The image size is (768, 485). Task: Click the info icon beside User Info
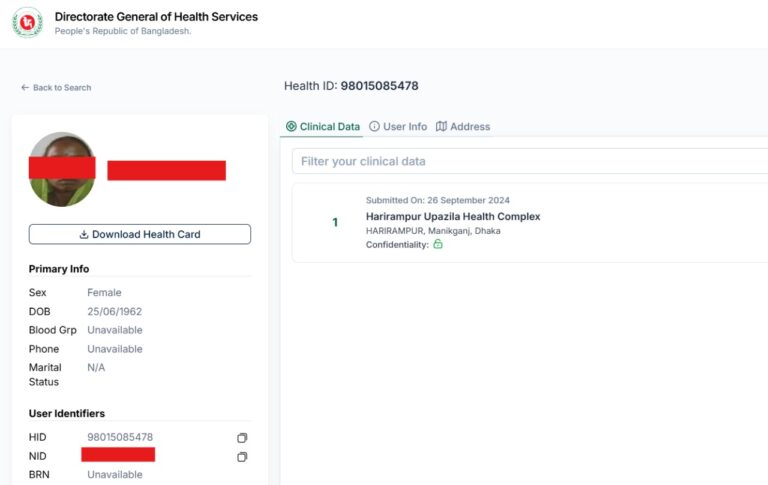pyautogui.click(x=374, y=127)
